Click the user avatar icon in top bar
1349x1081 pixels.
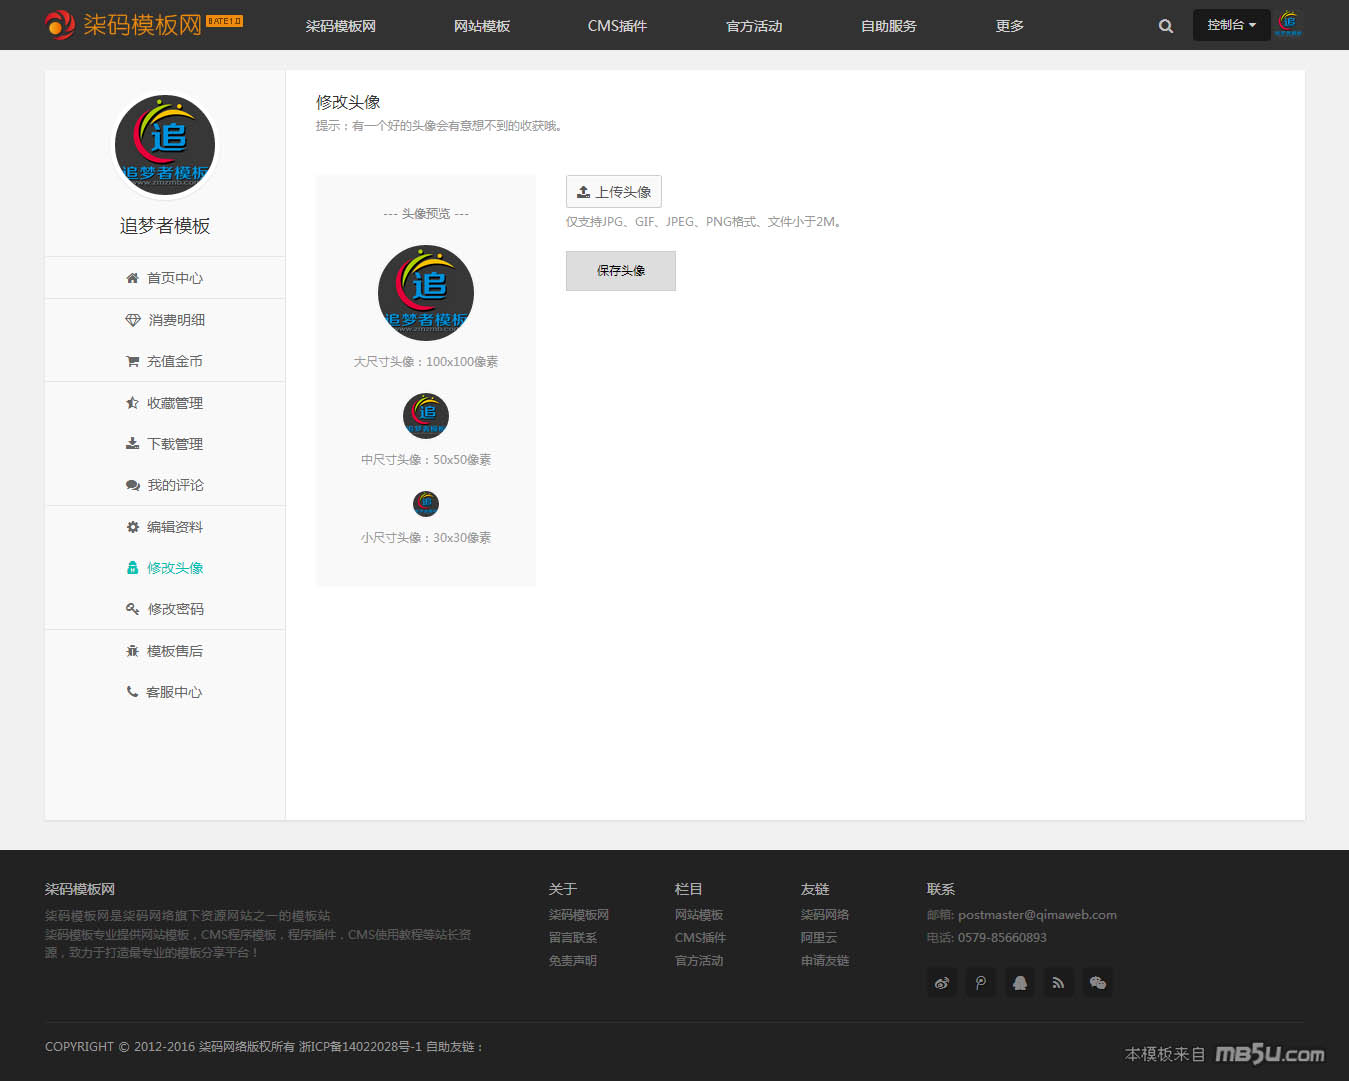tap(1289, 24)
